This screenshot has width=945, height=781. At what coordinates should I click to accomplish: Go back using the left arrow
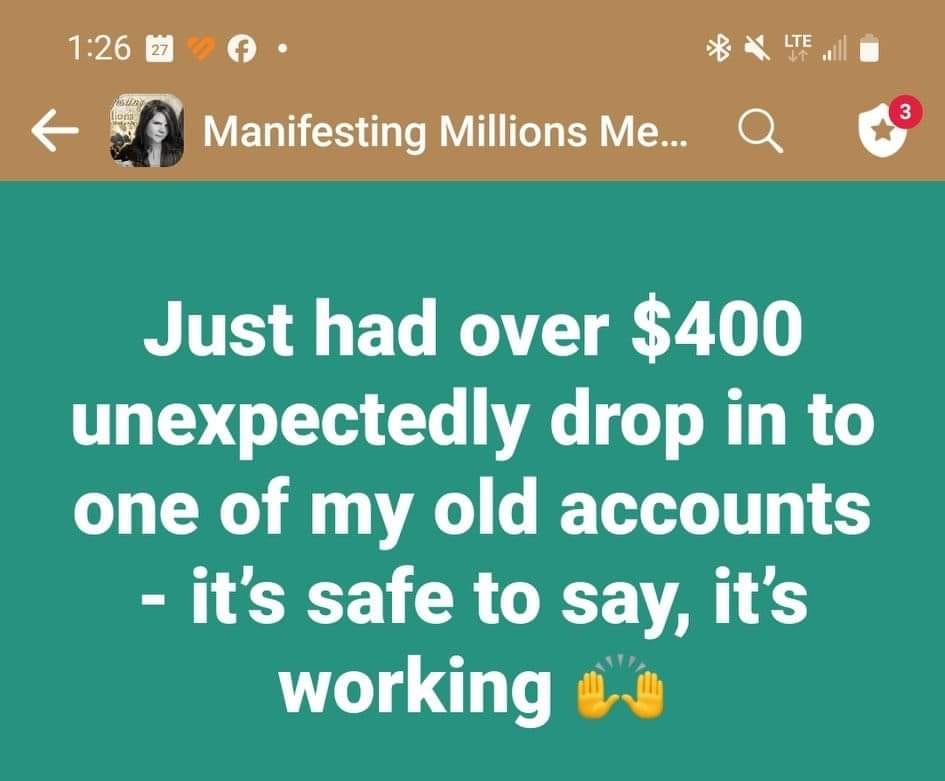(x=54, y=131)
